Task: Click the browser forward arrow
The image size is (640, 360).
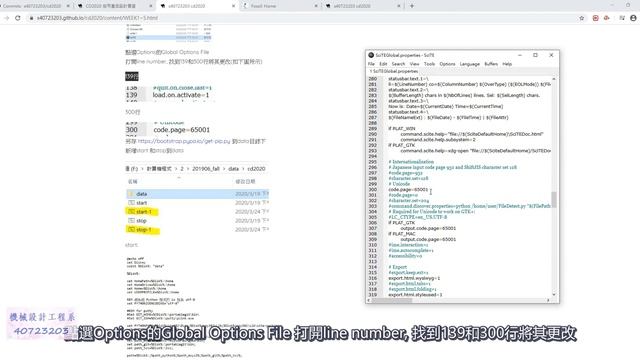Action: (7, 18)
